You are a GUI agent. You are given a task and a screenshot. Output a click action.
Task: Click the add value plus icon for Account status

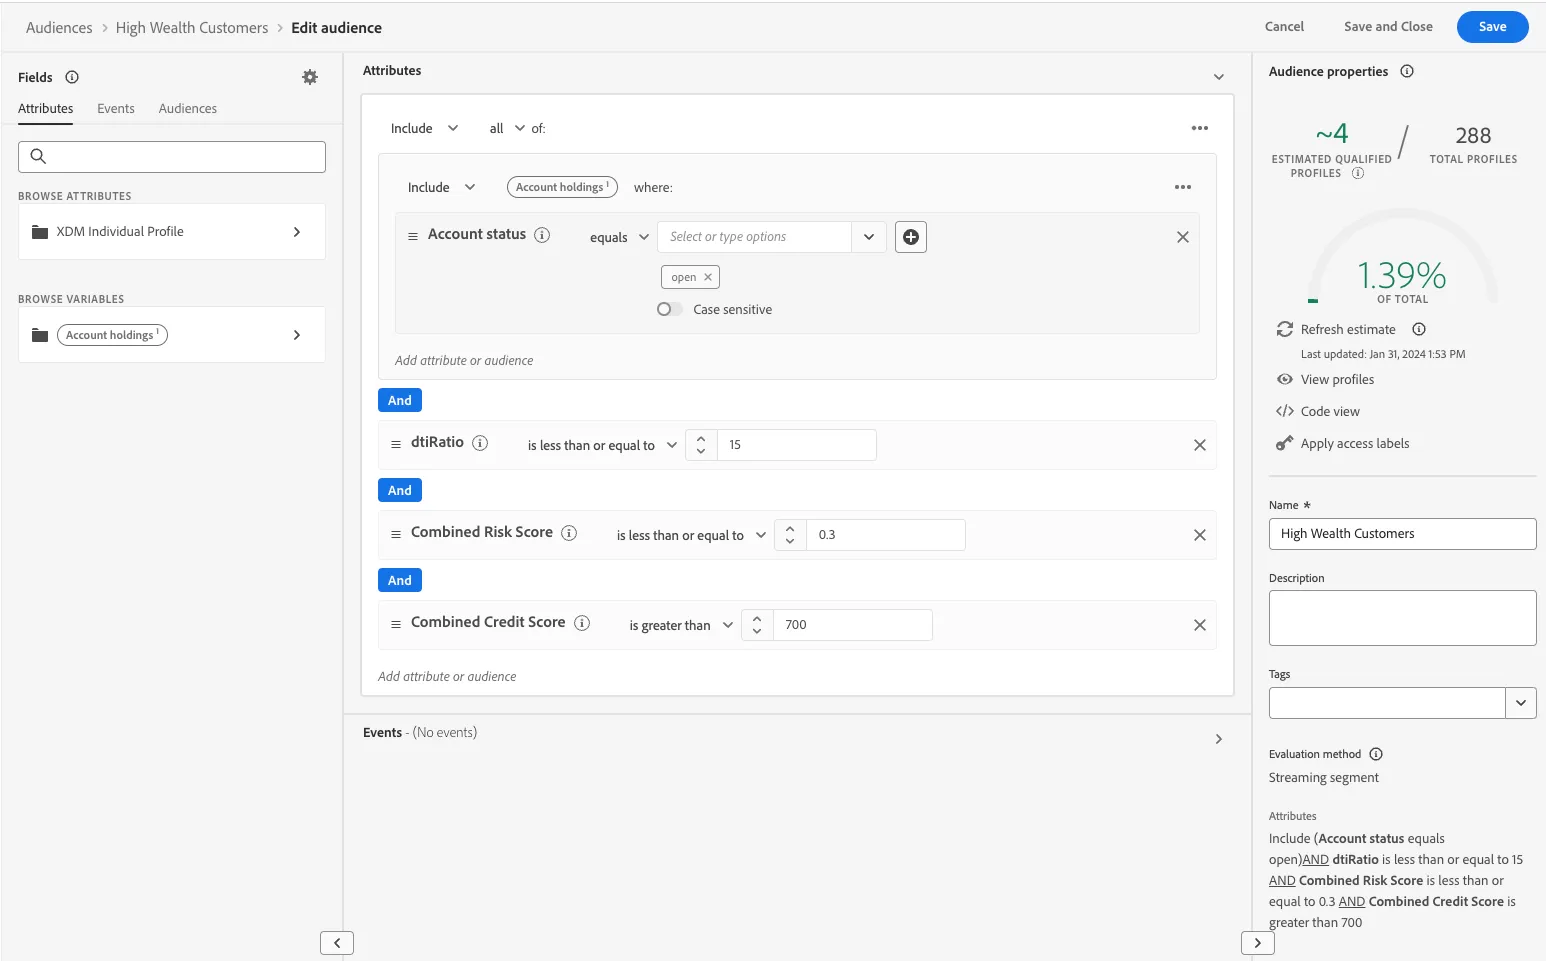pyautogui.click(x=911, y=237)
